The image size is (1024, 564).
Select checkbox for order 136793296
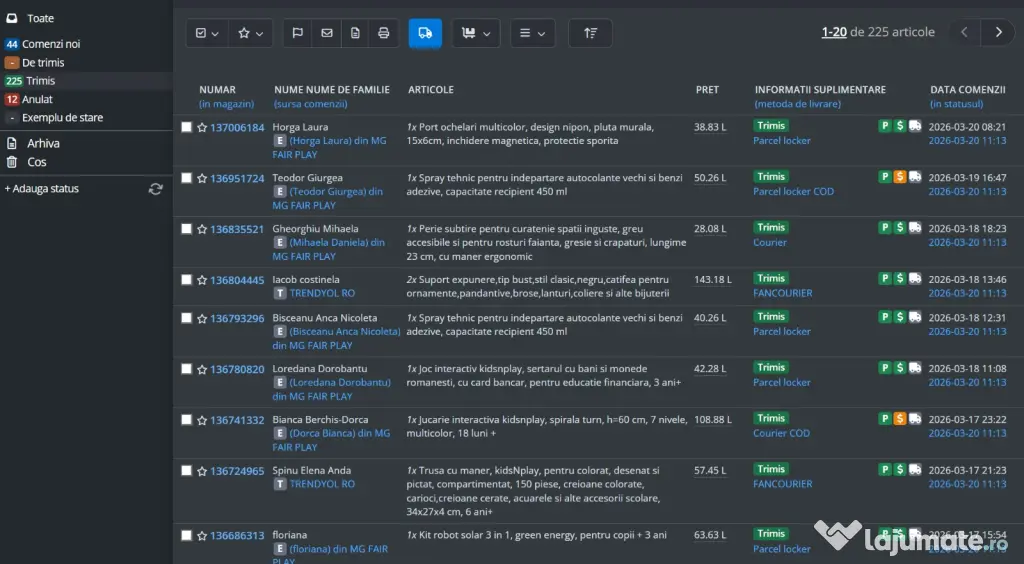tap(186, 318)
